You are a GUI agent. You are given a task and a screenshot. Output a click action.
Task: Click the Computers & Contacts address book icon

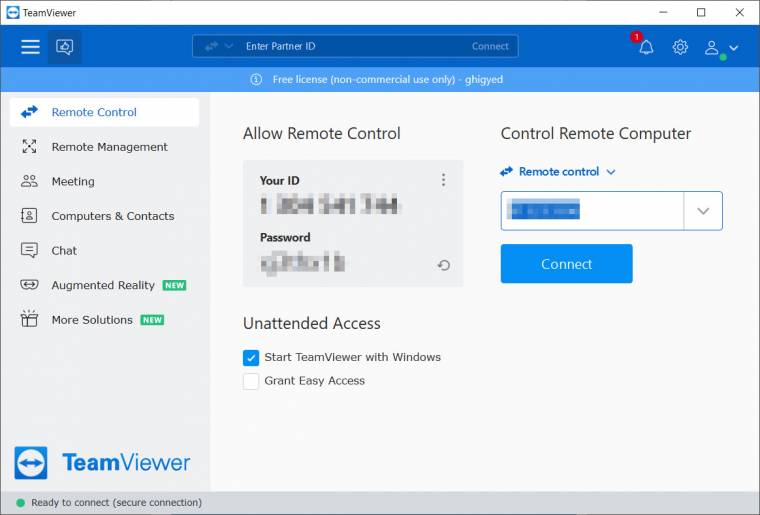pyautogui.click(x=29, y=216)
